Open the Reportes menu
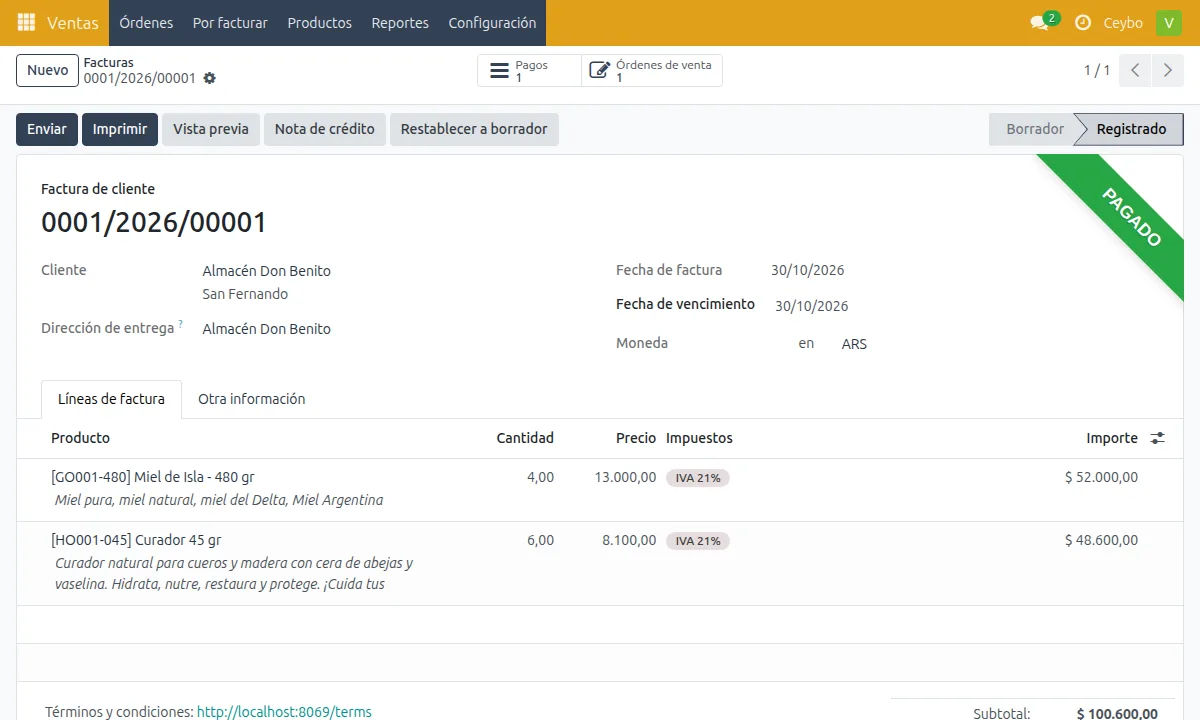This screenshot has width=1200, height=720. 400,23
